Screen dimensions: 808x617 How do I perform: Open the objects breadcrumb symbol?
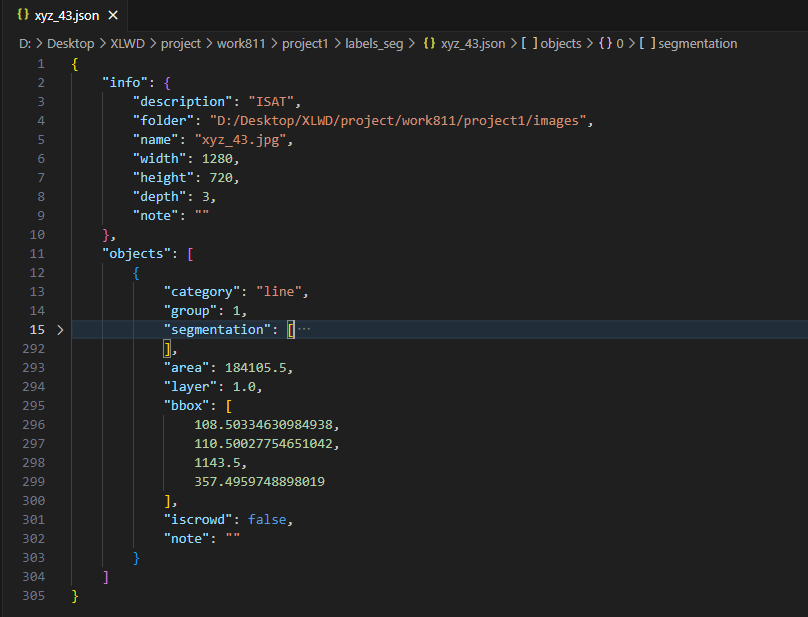[x=551, y=44]
